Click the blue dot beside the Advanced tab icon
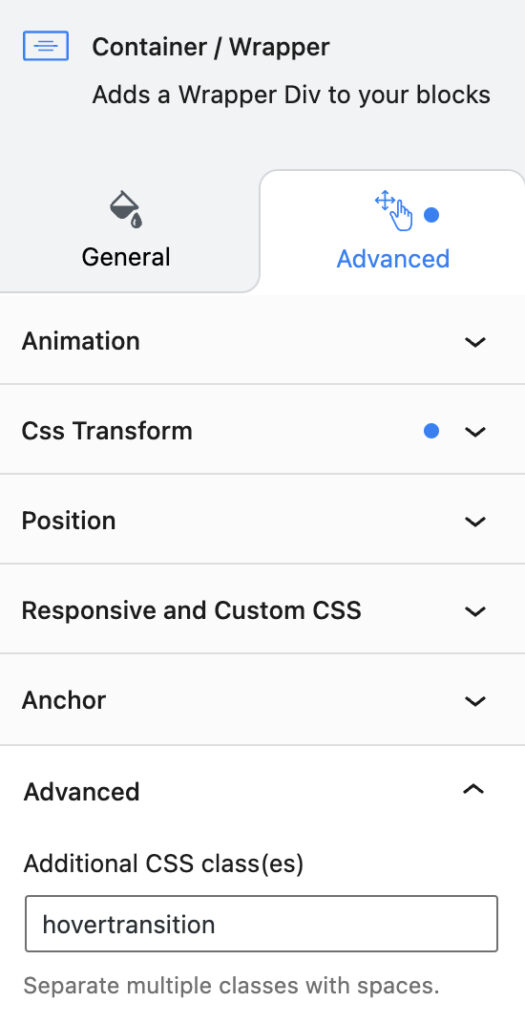Screen dimensions: 525x1024 pos(431,214)
